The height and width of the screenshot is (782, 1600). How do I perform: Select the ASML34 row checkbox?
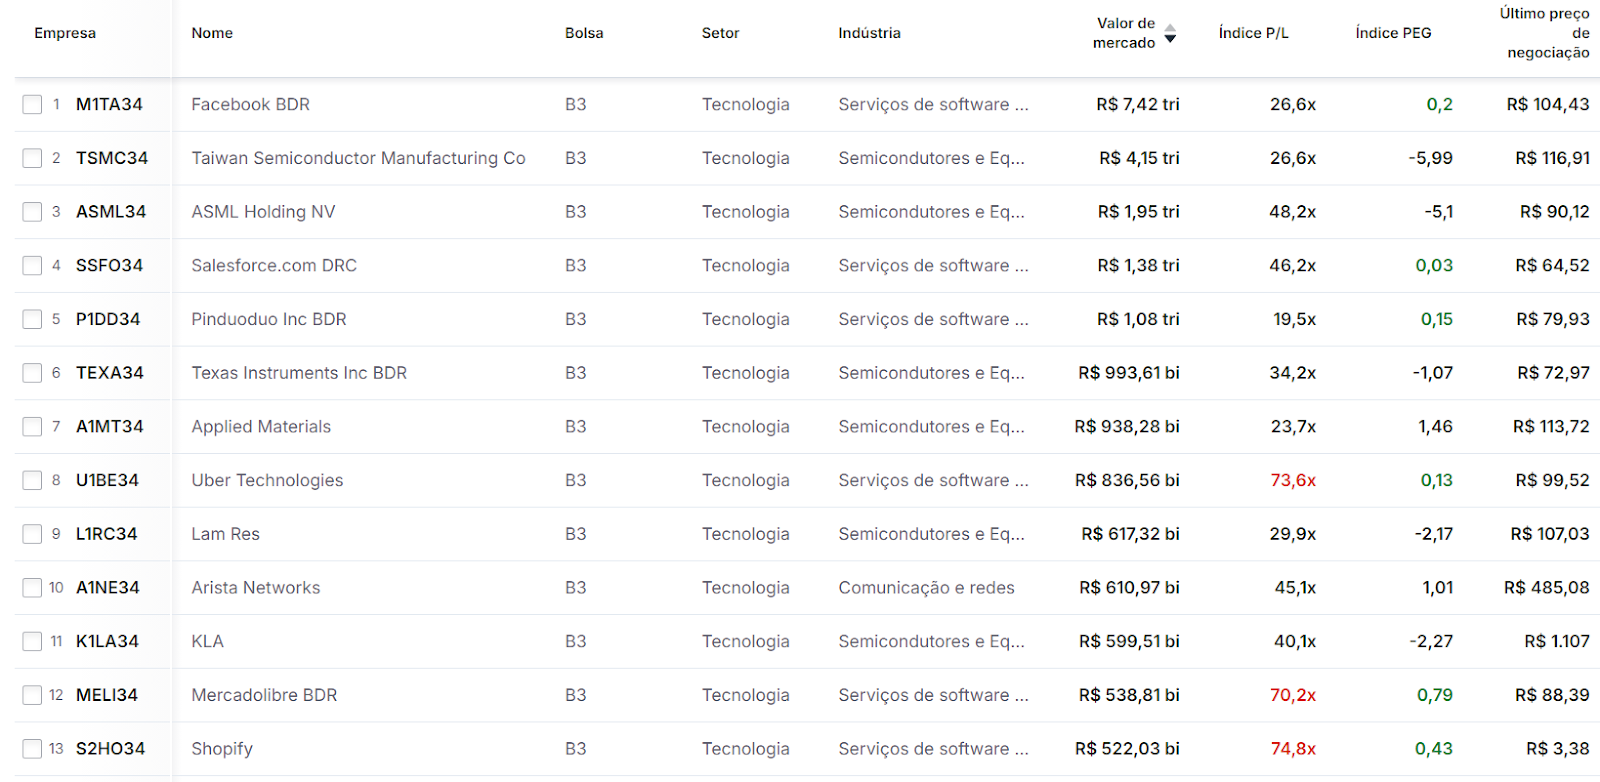point(33,212)
